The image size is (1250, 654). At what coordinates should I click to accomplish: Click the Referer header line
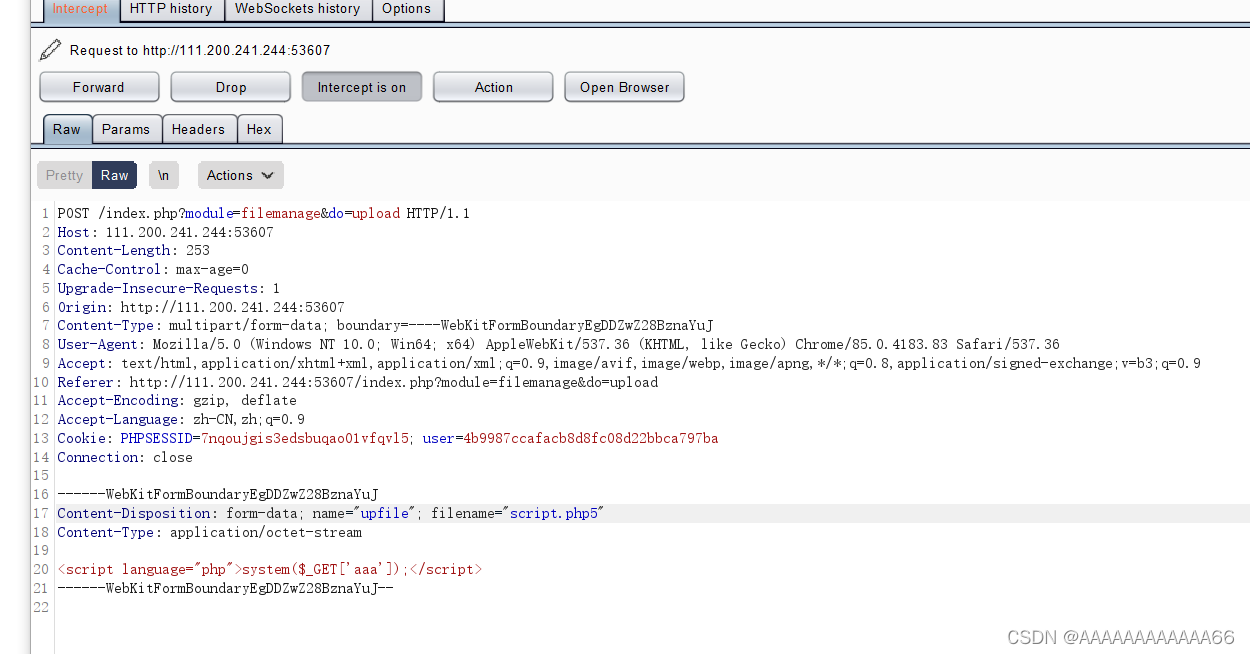(x=357, y=382)
